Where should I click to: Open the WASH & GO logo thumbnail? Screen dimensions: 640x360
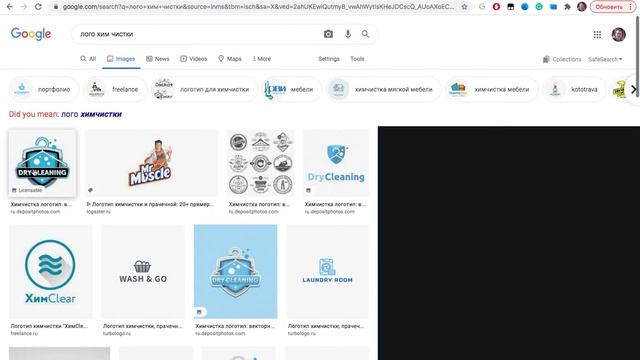click(x=143, y=271)
